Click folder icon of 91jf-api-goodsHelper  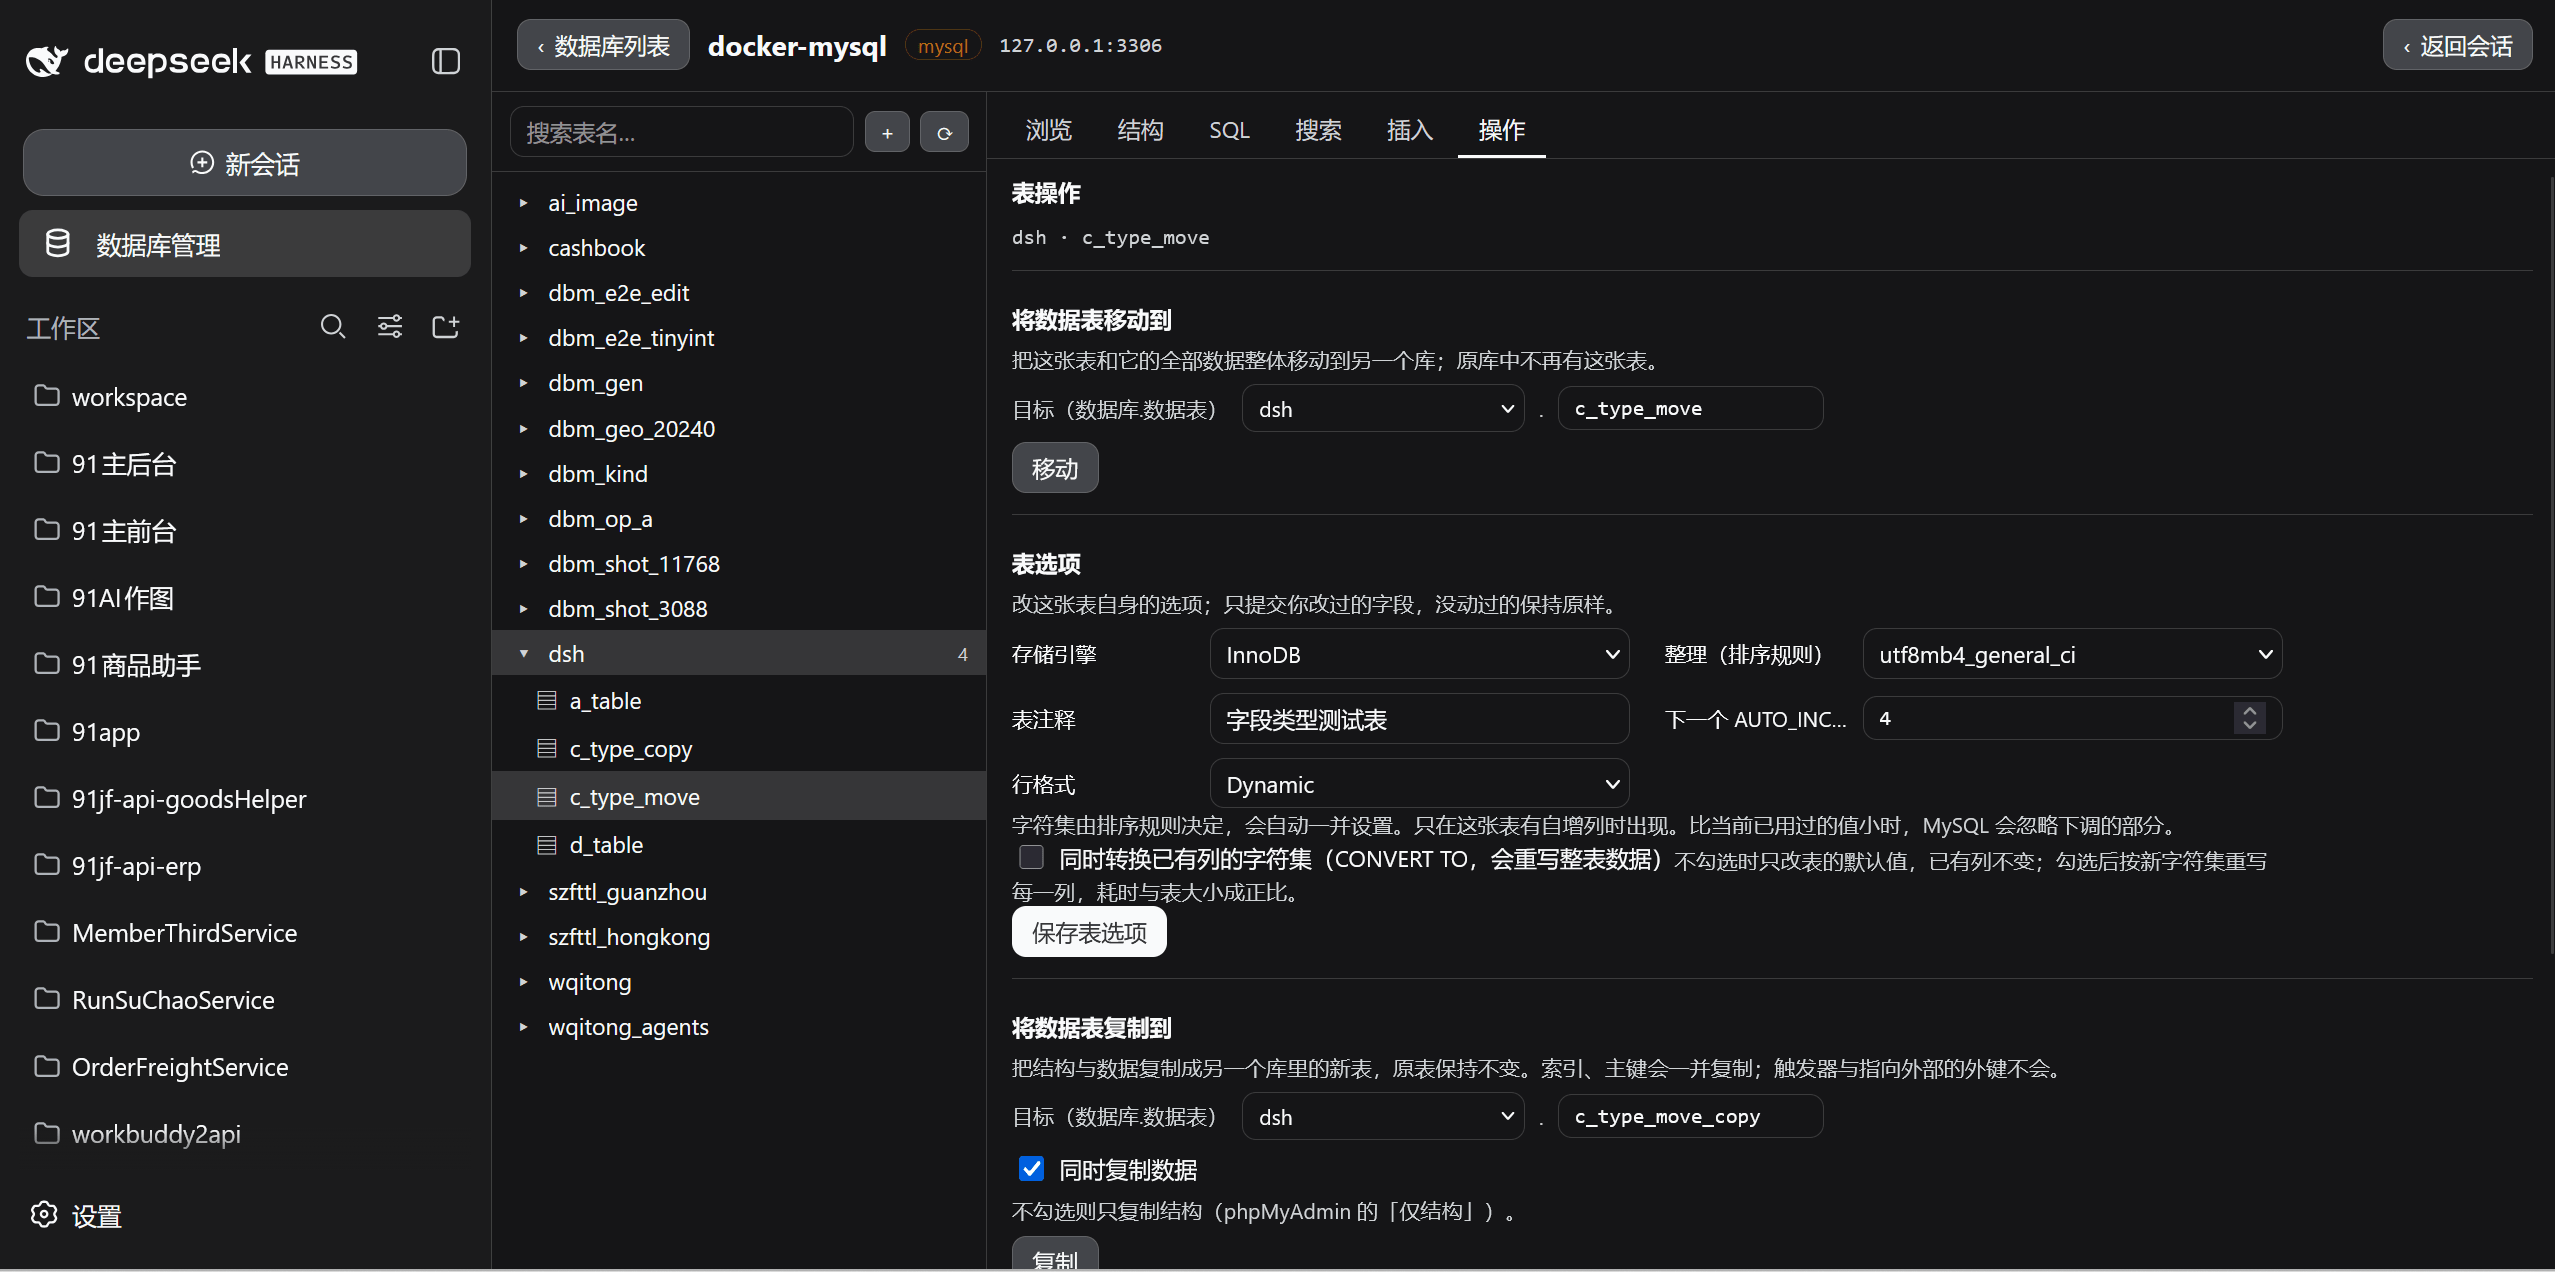47,798
